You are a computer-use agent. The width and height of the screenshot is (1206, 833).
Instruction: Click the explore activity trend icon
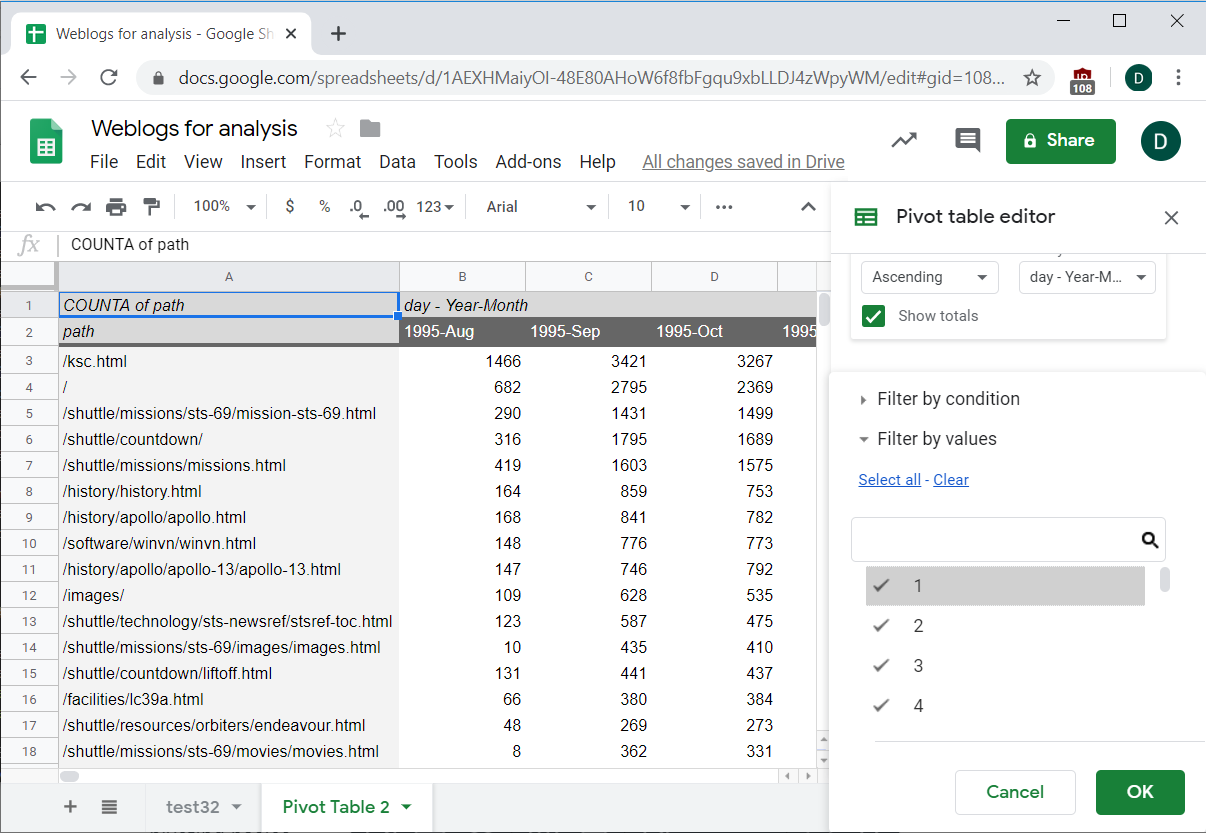pos(904,140)
